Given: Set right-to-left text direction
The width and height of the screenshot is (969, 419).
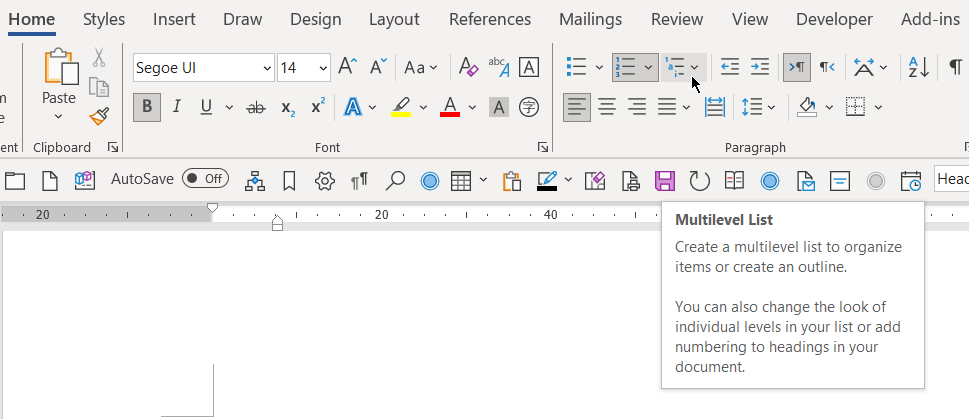Looking at the screenshot, I should tap(827, 67).
